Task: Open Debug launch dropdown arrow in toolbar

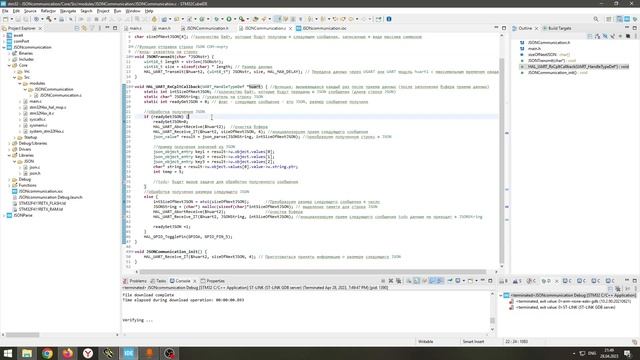Action: click(x=221, y=19)
